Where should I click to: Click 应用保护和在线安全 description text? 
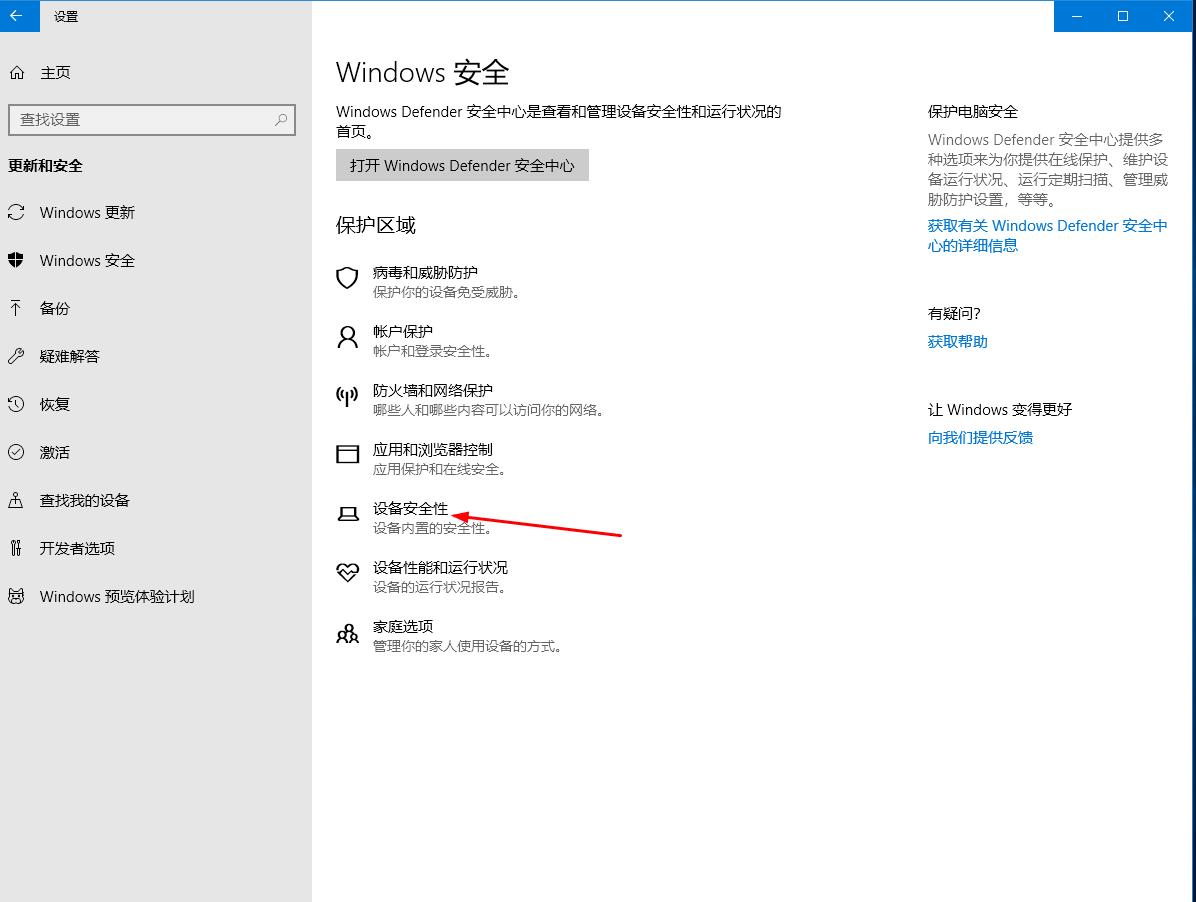tap(439, 469)
